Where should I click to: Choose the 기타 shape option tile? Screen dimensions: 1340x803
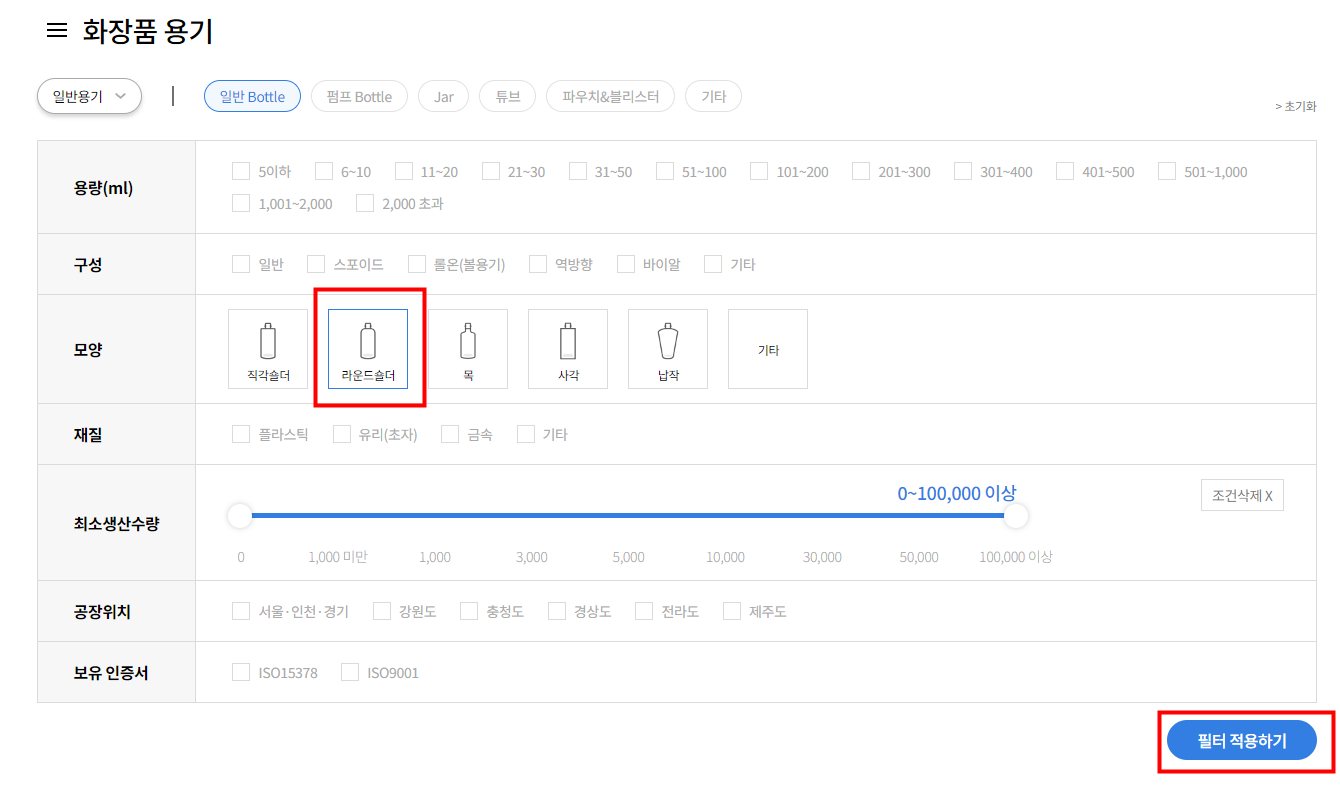click(768, 349)
